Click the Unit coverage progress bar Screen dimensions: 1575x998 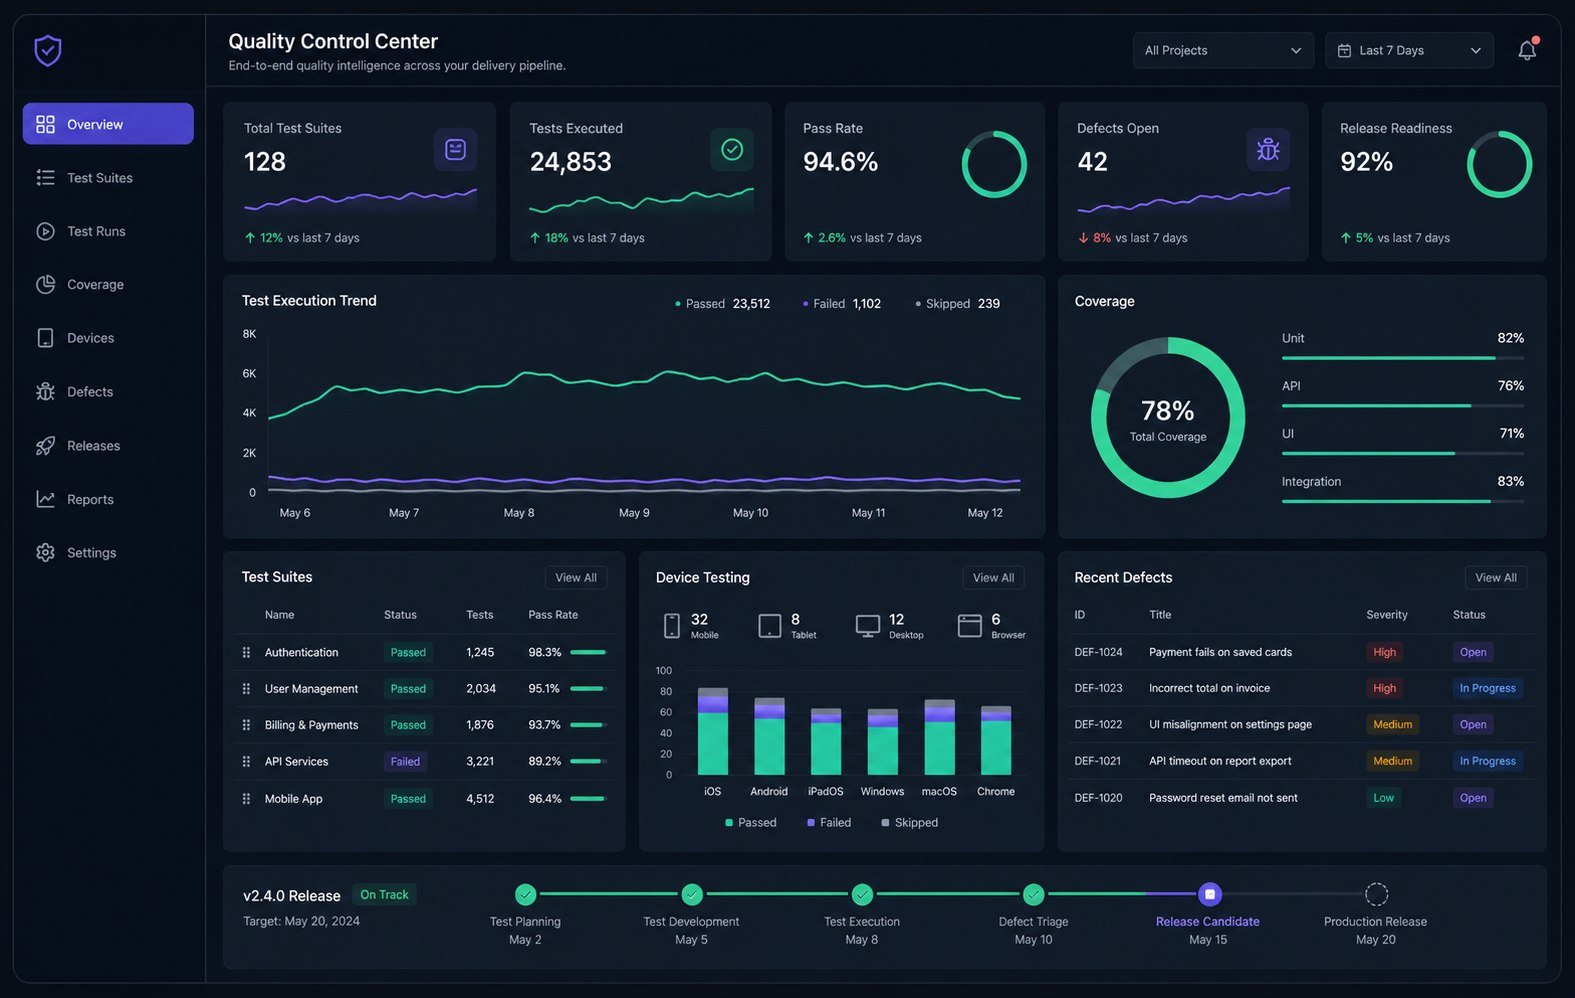click(1403, 358)
